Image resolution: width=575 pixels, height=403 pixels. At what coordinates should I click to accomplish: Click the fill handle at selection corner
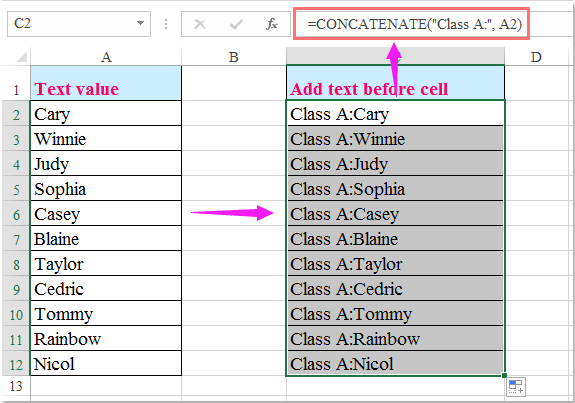point(505,375)
